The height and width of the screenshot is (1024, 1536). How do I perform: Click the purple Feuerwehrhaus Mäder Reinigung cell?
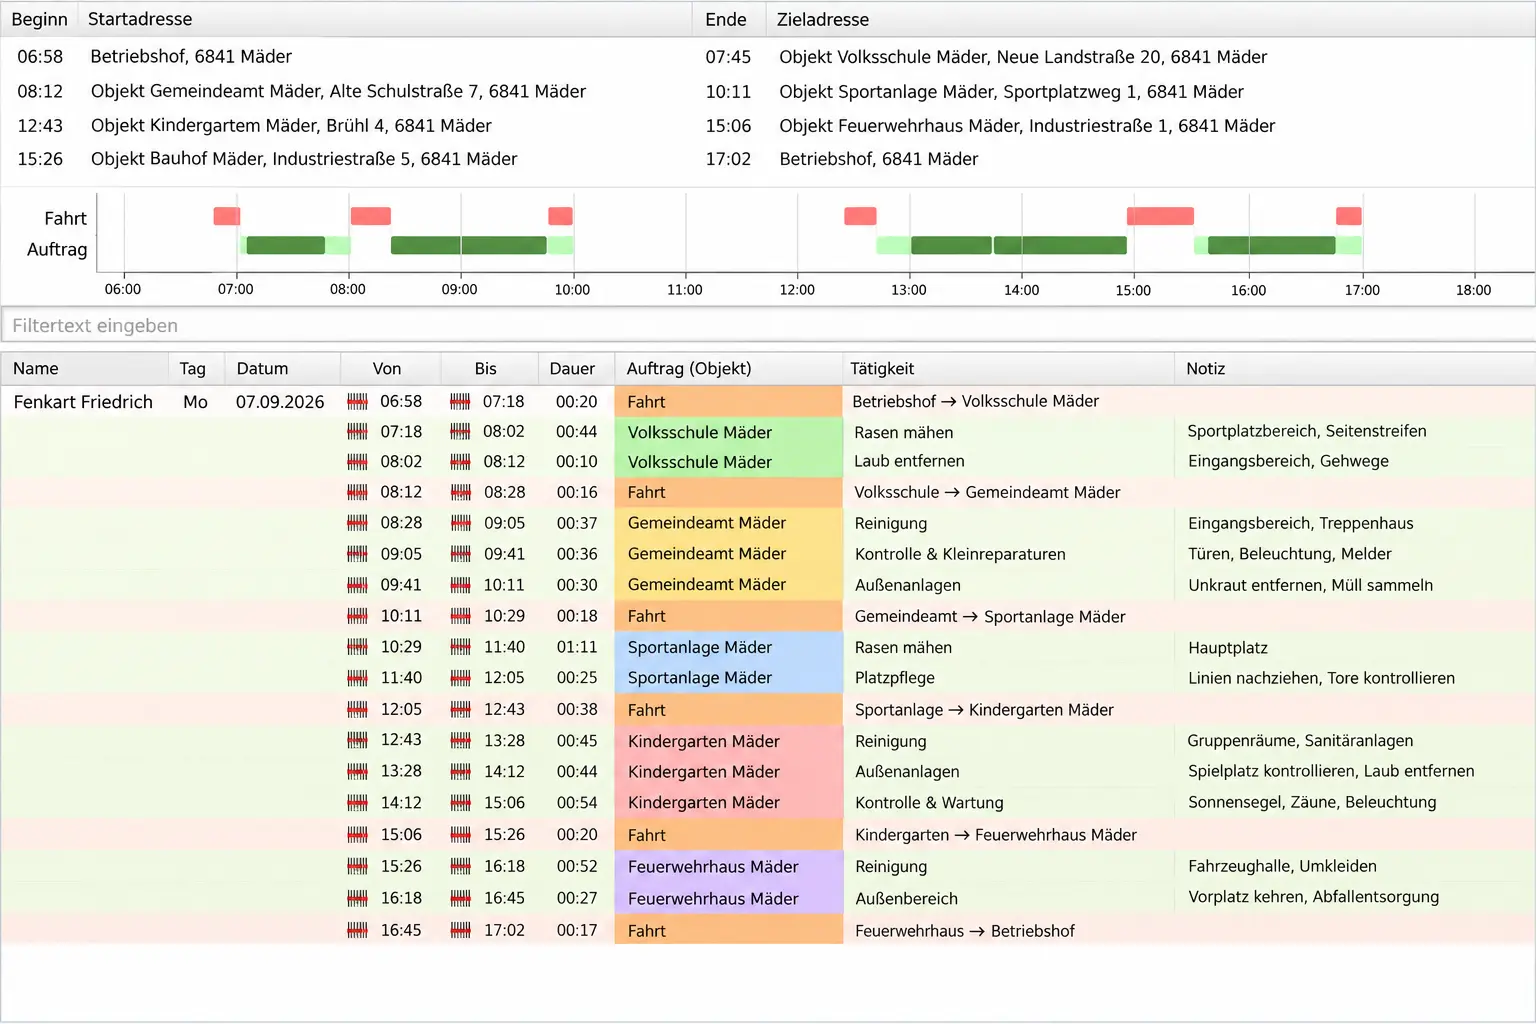[728, 867]
